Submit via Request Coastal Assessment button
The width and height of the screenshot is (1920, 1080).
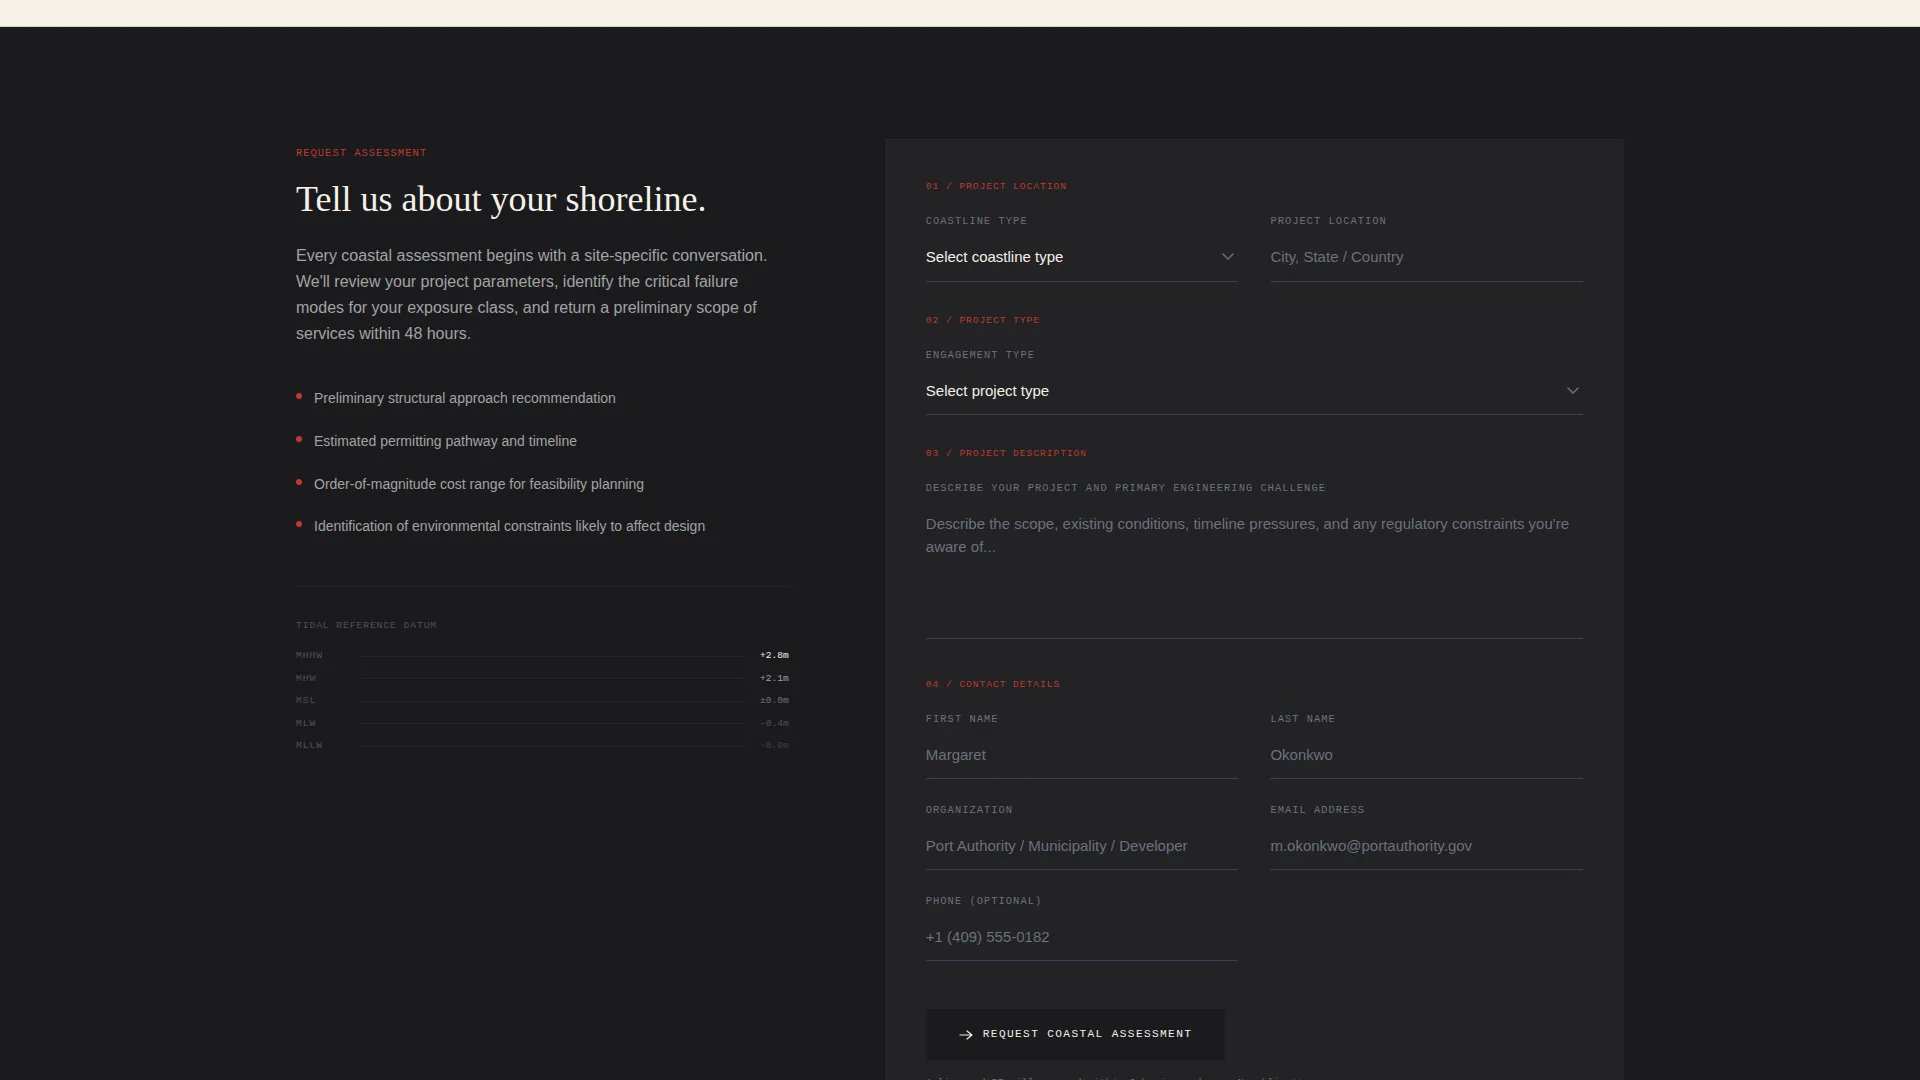(1075, 1034)
